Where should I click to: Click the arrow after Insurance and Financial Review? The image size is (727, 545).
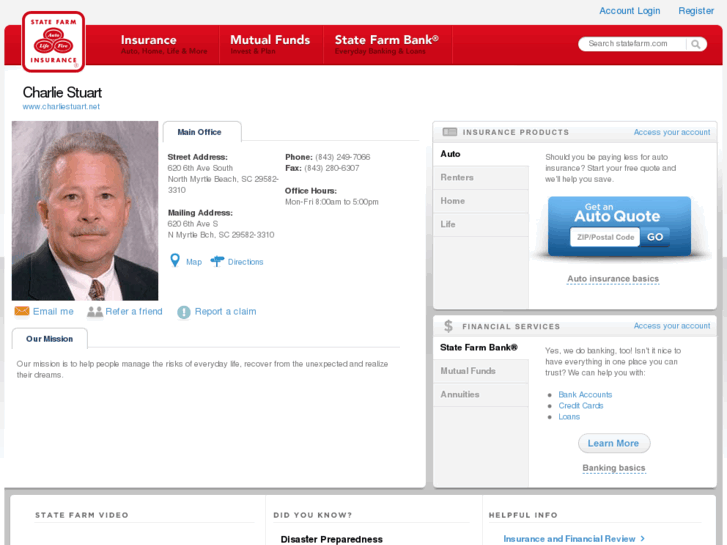click(x=643, y=539)
